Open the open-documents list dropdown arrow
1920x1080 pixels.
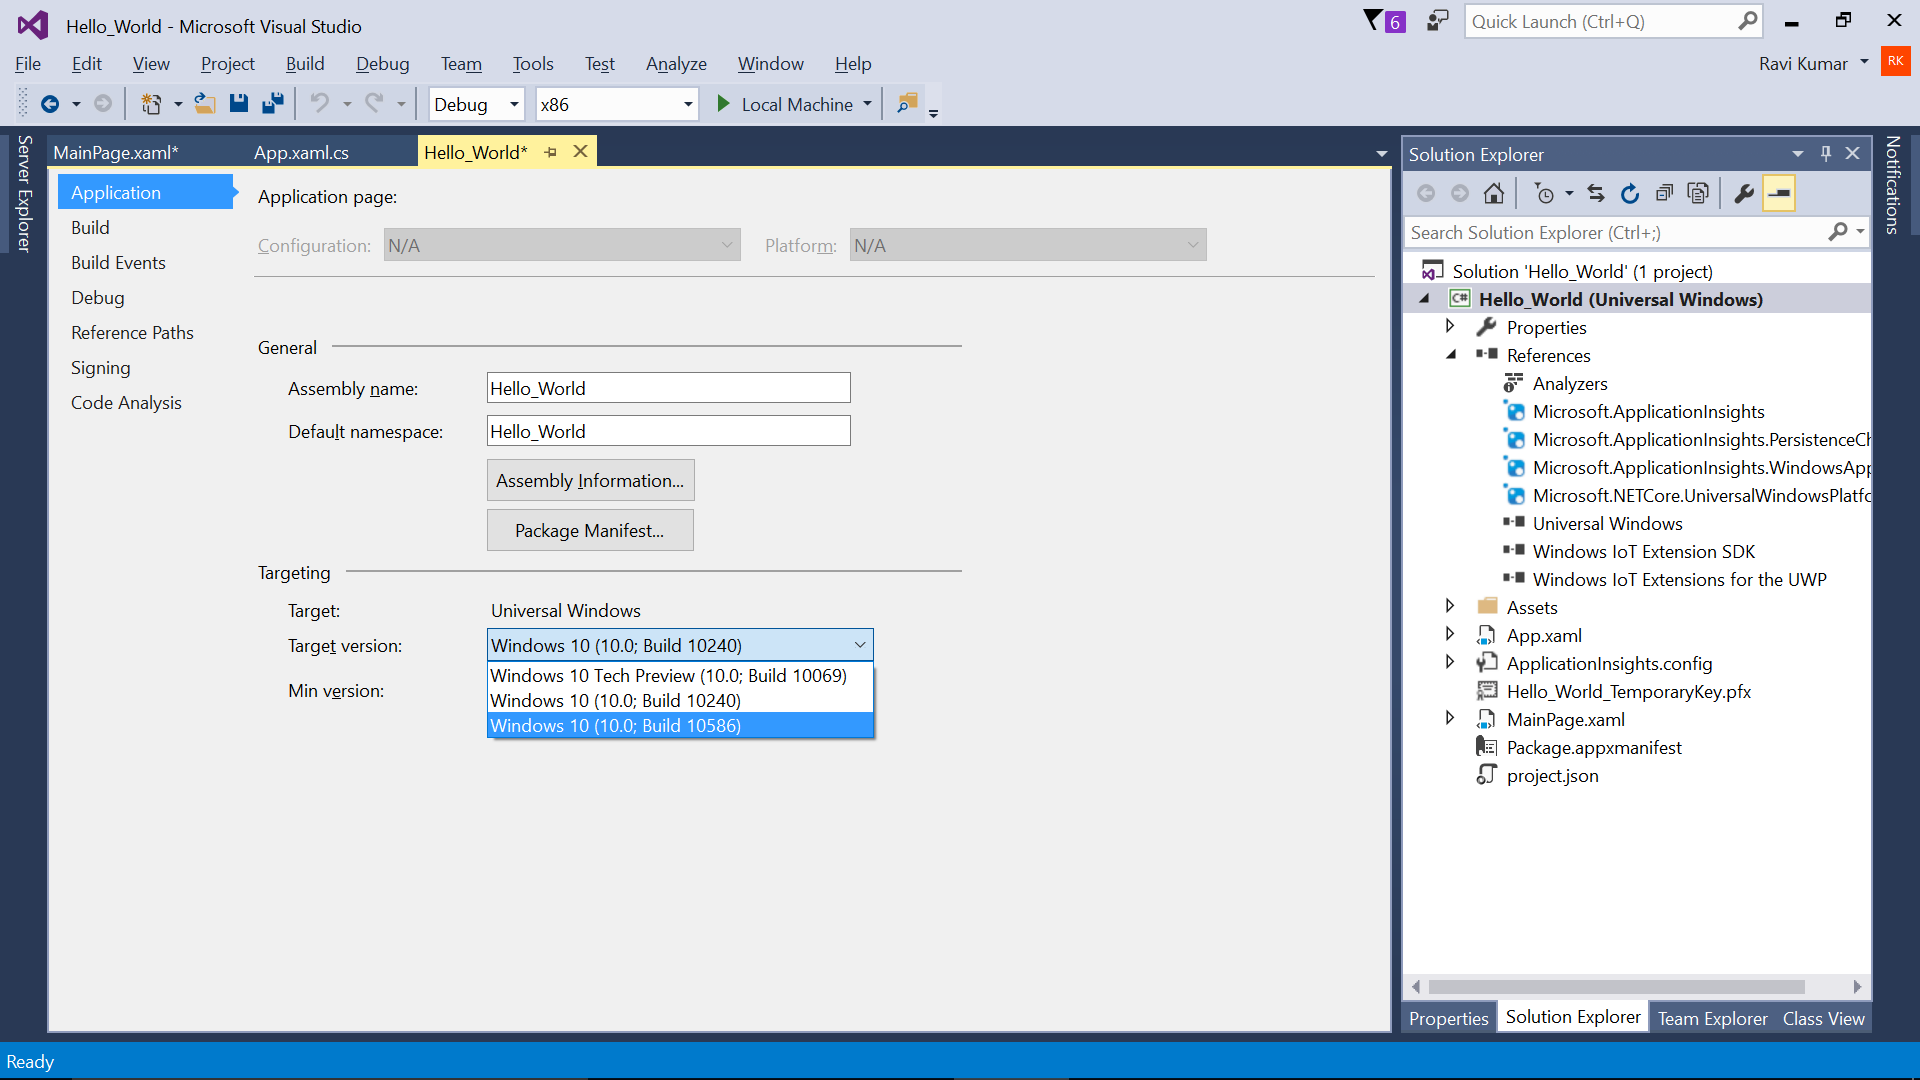(x=1382, y=154)
